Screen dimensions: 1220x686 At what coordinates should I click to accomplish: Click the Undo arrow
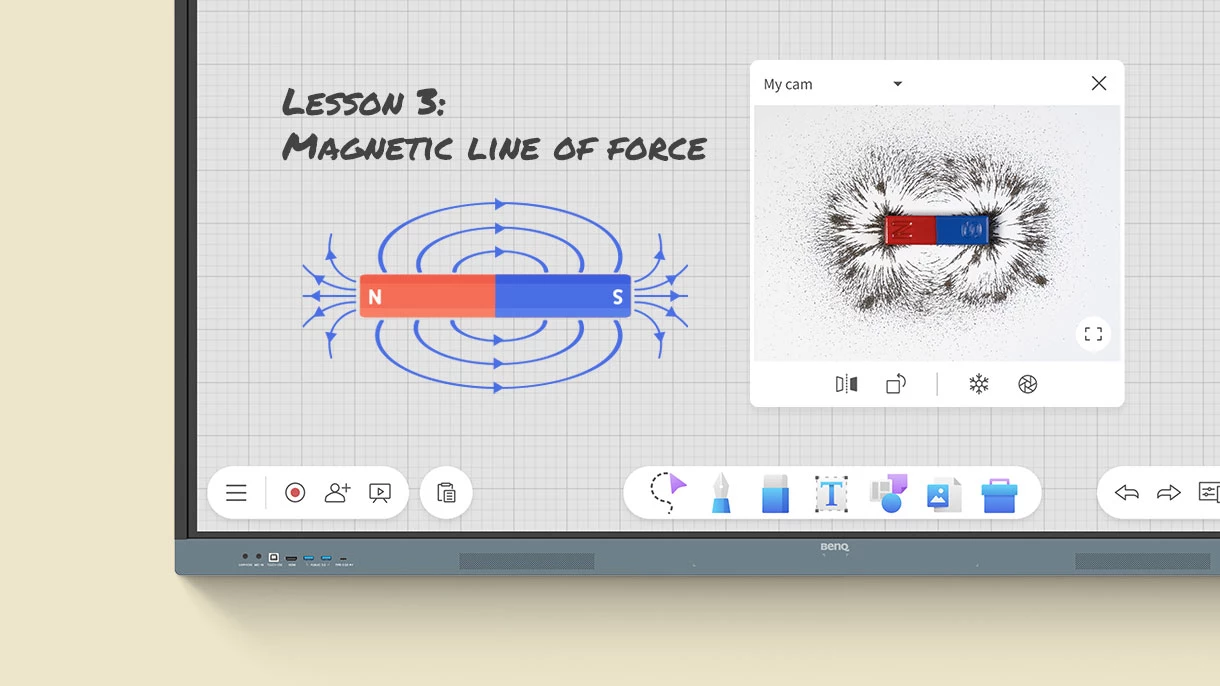[1127, 492]
